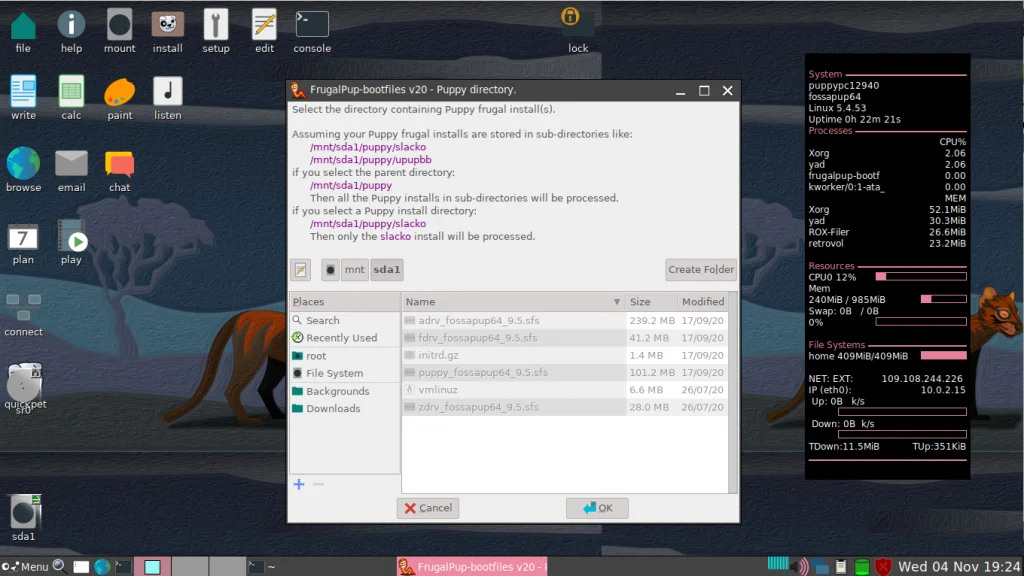1024x576 pixels.
Task: Open the taskbar Menu button
Action: pos(25,567)
